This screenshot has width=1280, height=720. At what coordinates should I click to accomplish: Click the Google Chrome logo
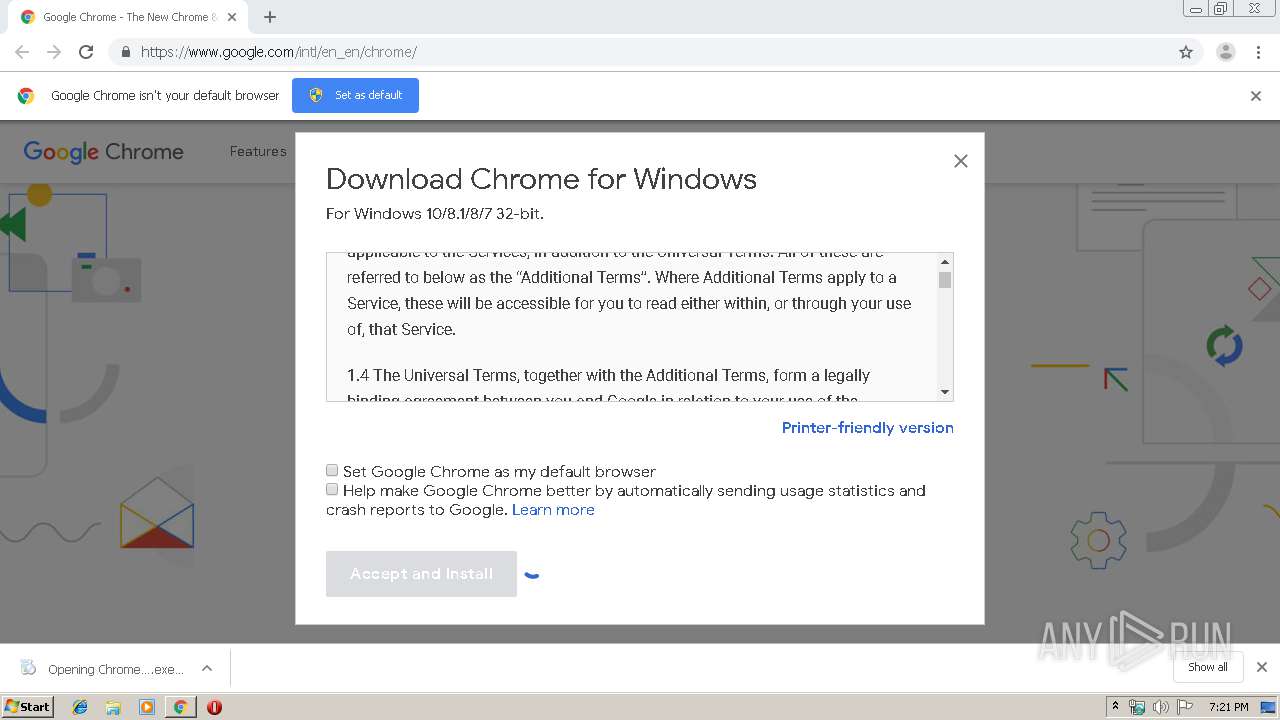coord(104,152)
